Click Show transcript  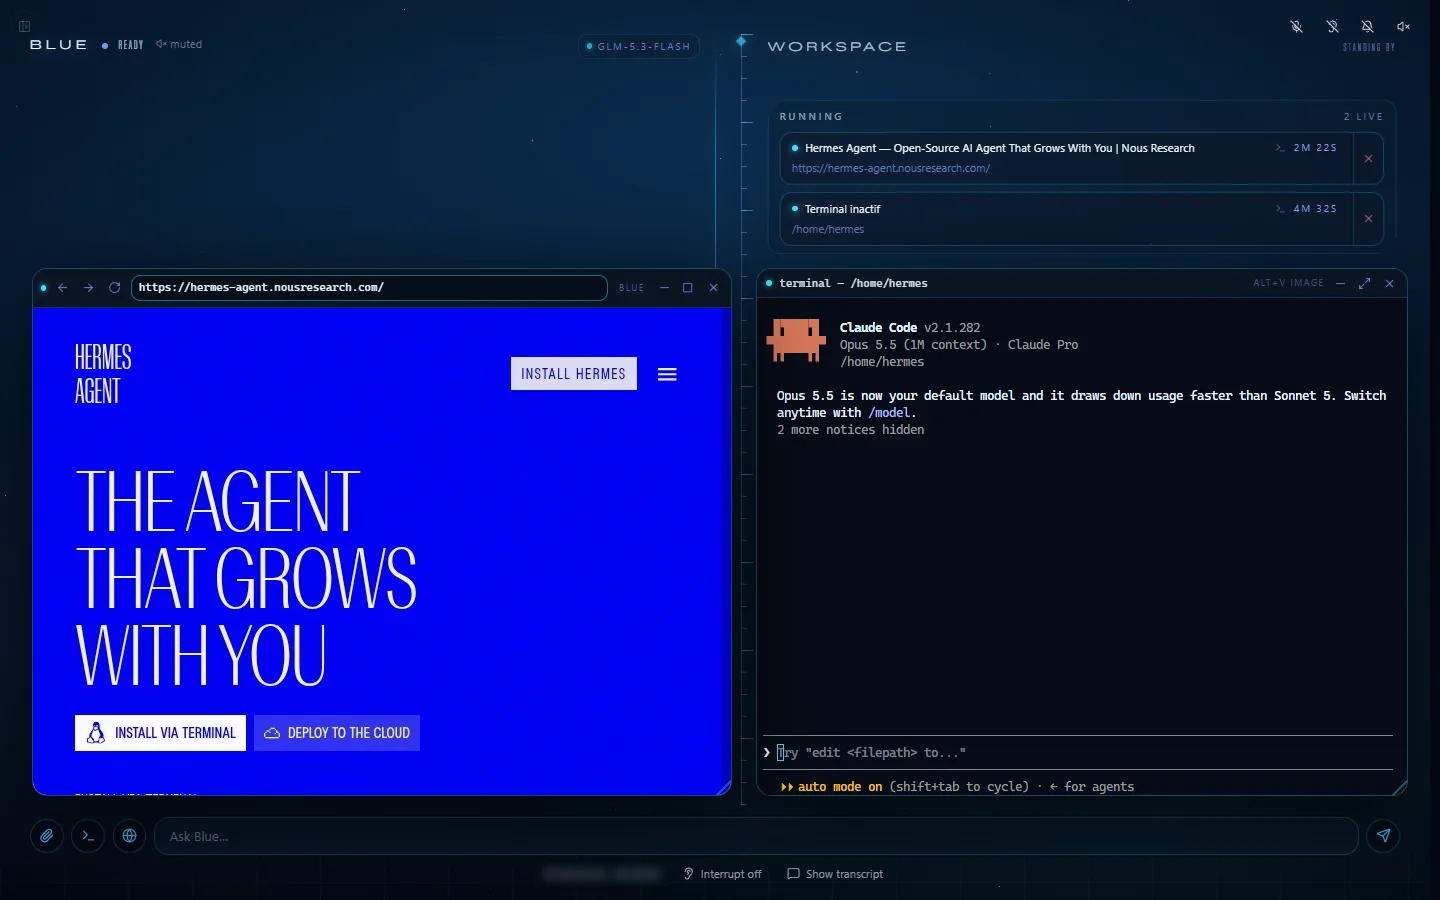coord(835,874)
